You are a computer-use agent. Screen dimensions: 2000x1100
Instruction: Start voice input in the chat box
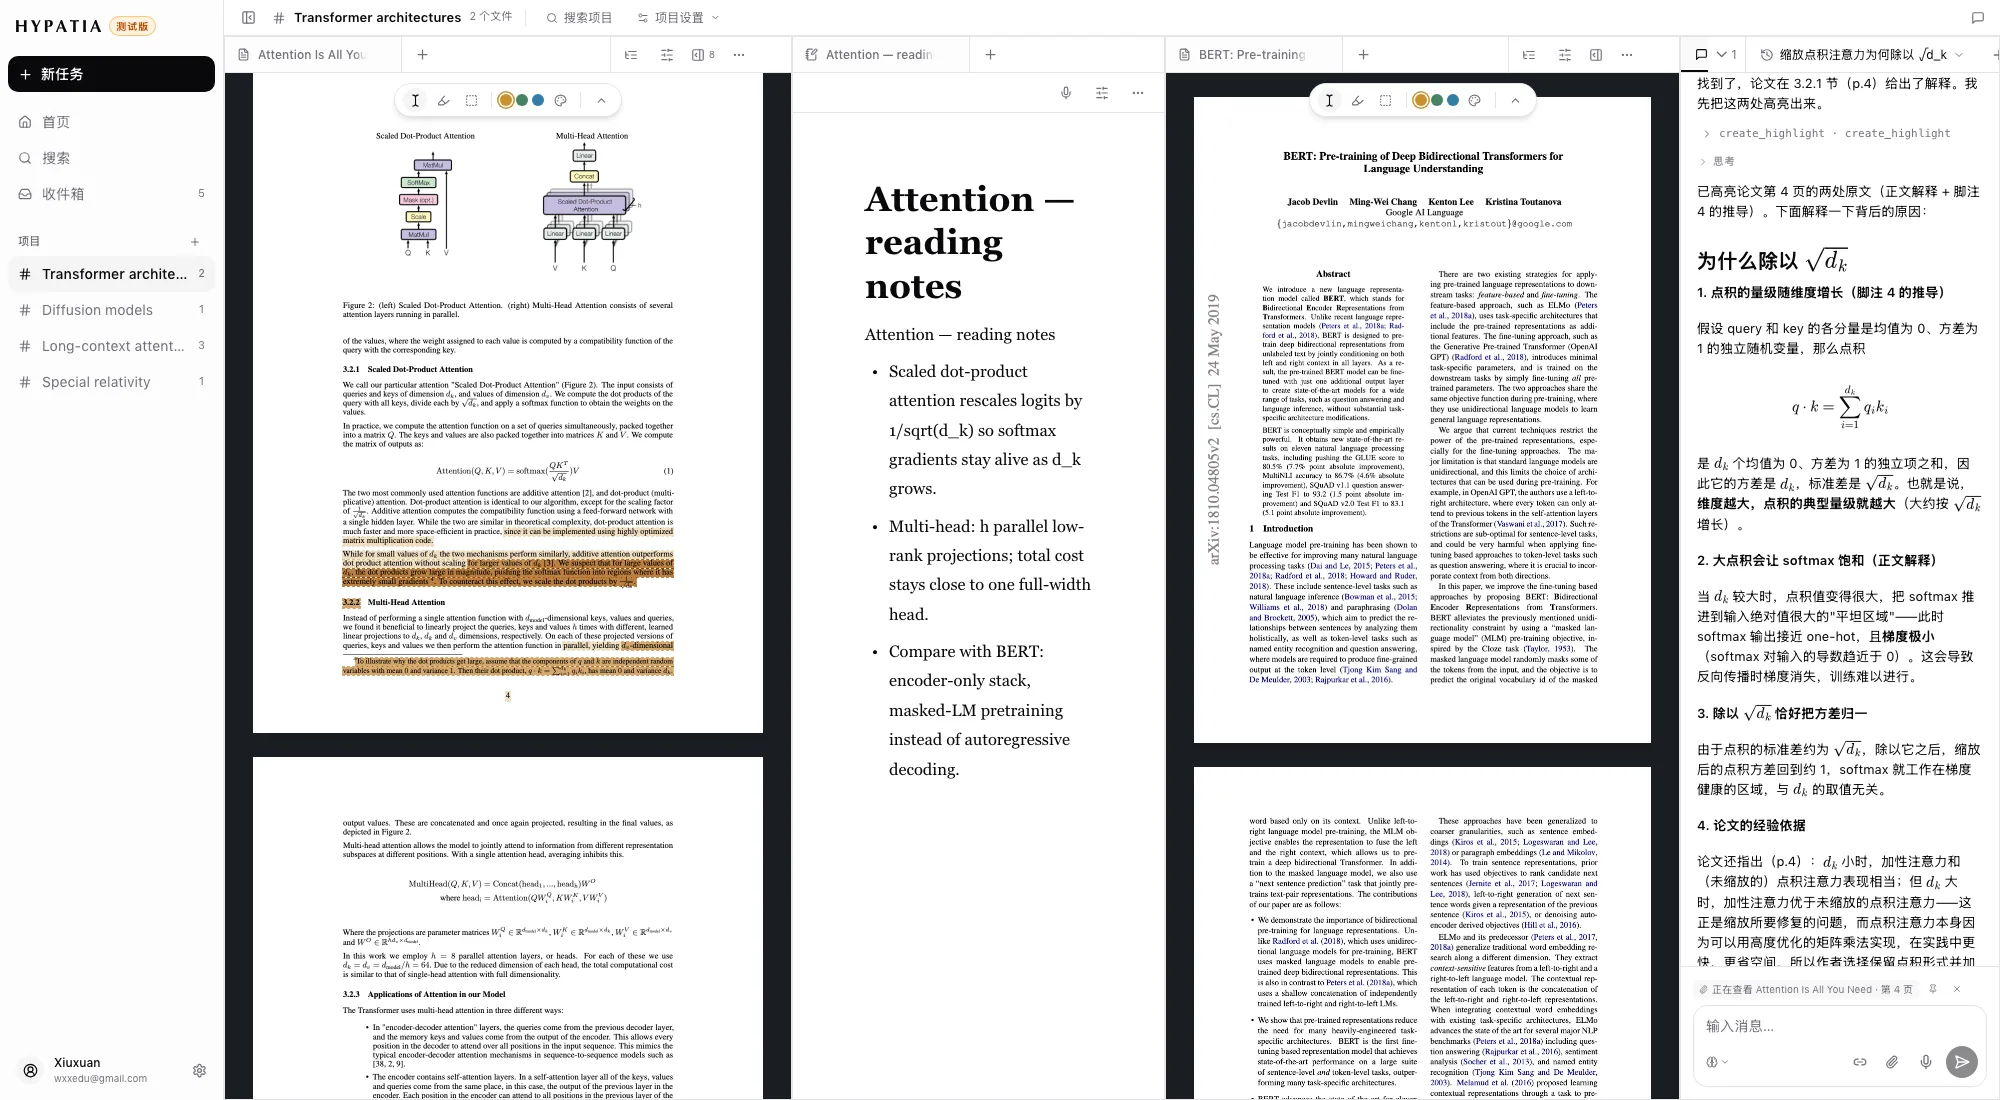tap(1926, 1062)
